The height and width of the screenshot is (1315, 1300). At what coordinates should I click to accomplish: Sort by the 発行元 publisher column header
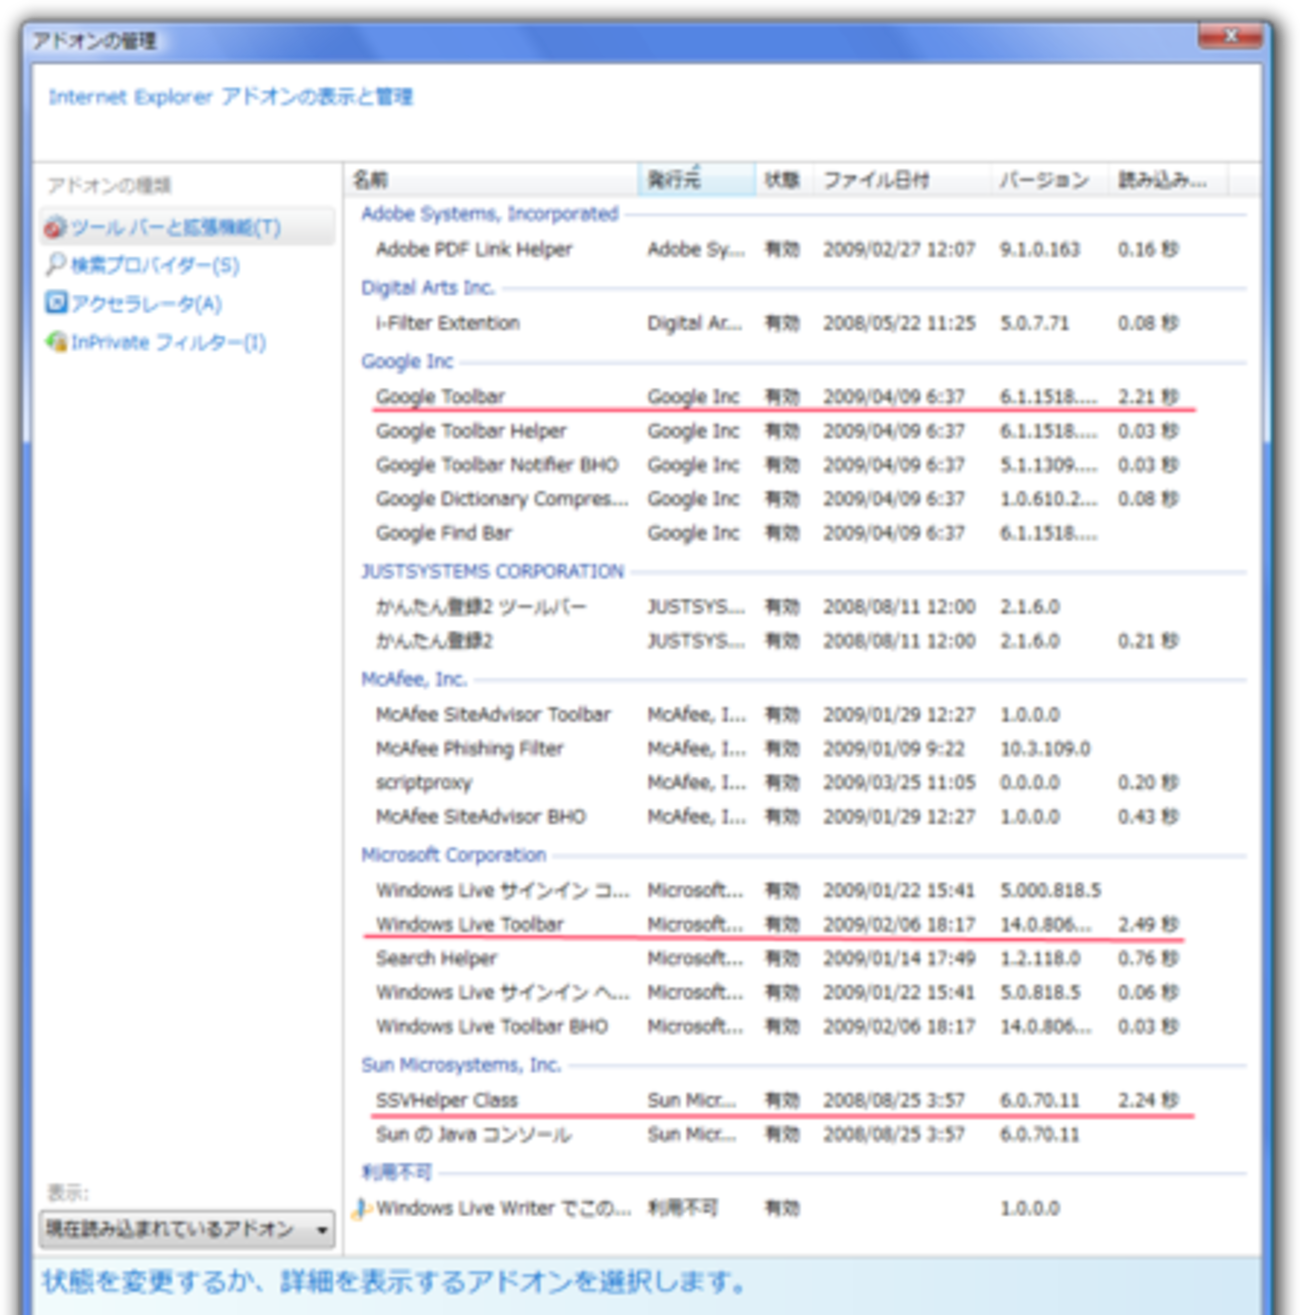(695, 180)
